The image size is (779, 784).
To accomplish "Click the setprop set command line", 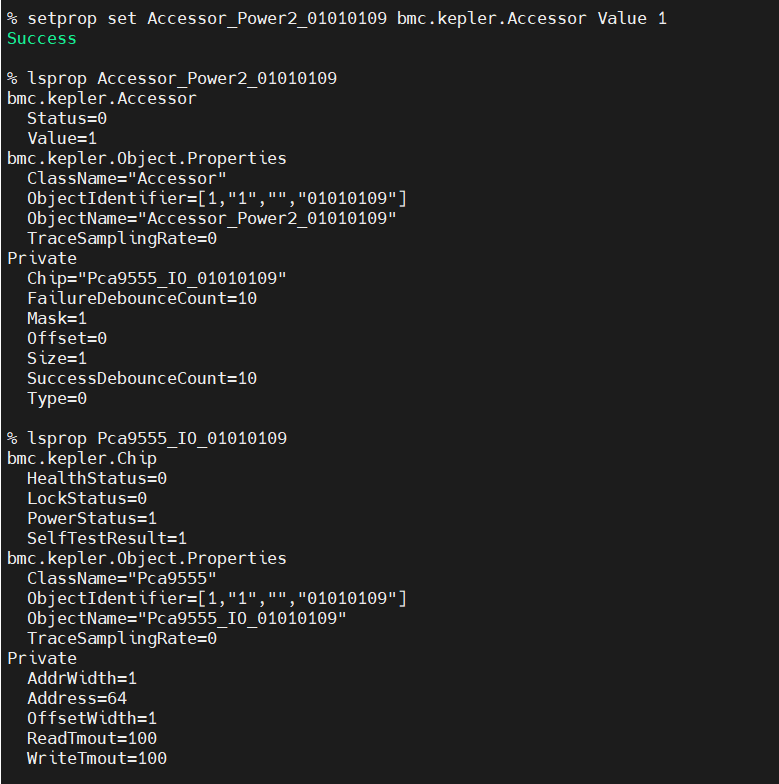I will point(336,18).
